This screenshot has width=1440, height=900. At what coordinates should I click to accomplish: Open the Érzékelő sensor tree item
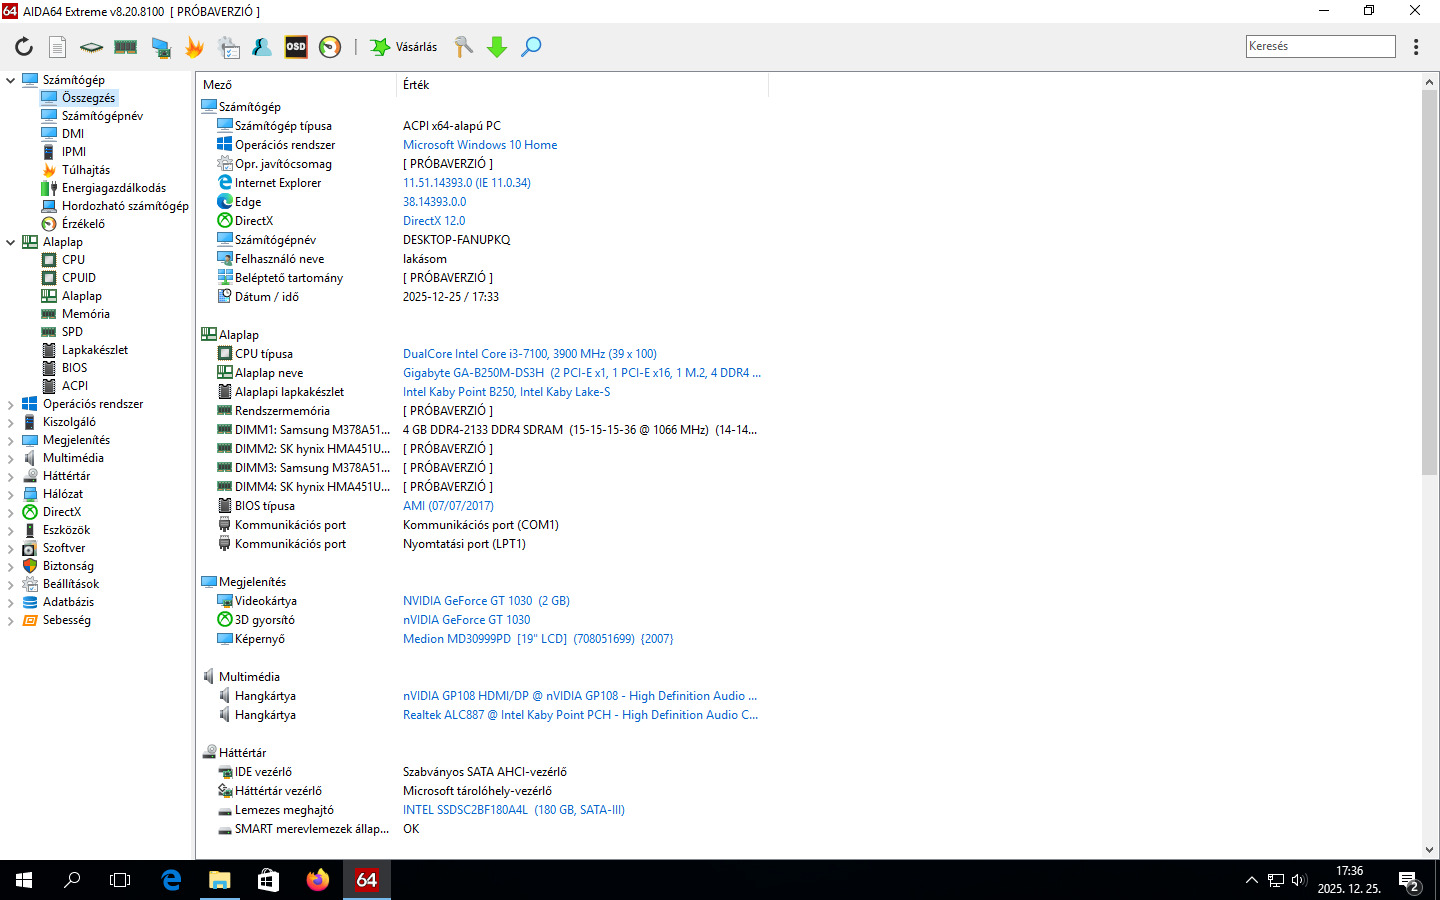click(x=83, y=224)
